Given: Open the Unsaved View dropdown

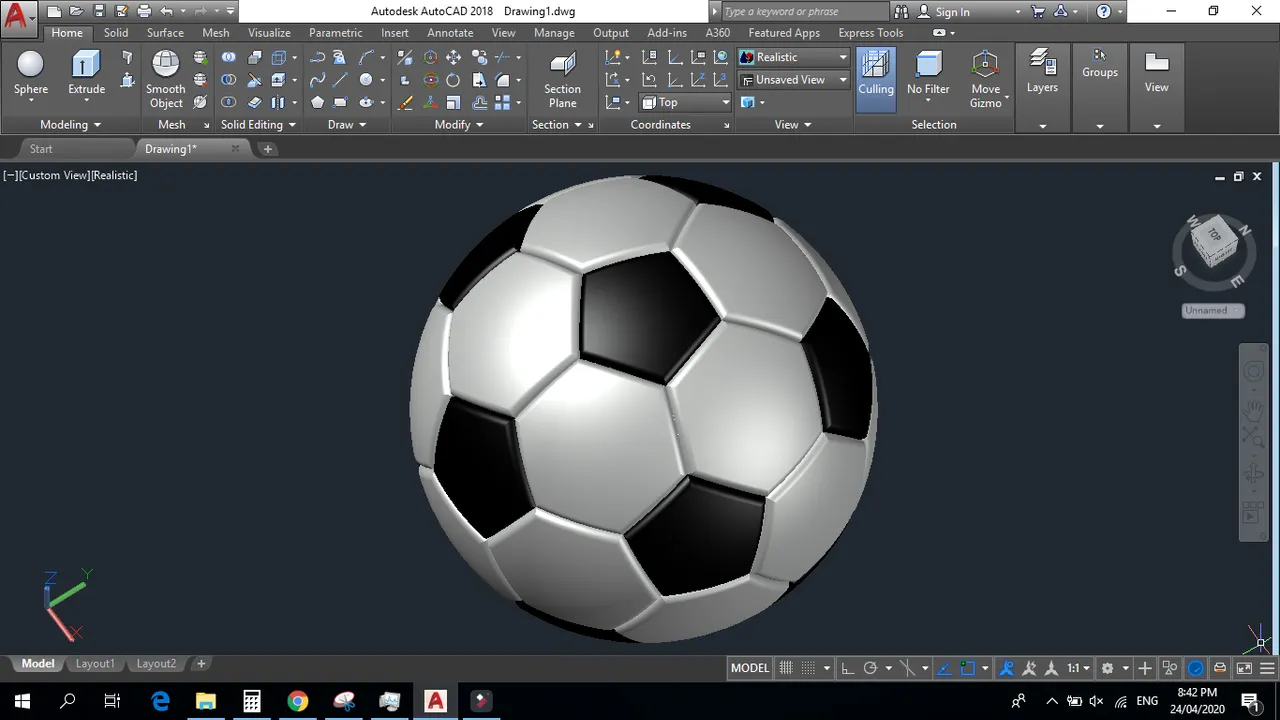Looking at the screenshot, I should (x=794, y=80).
